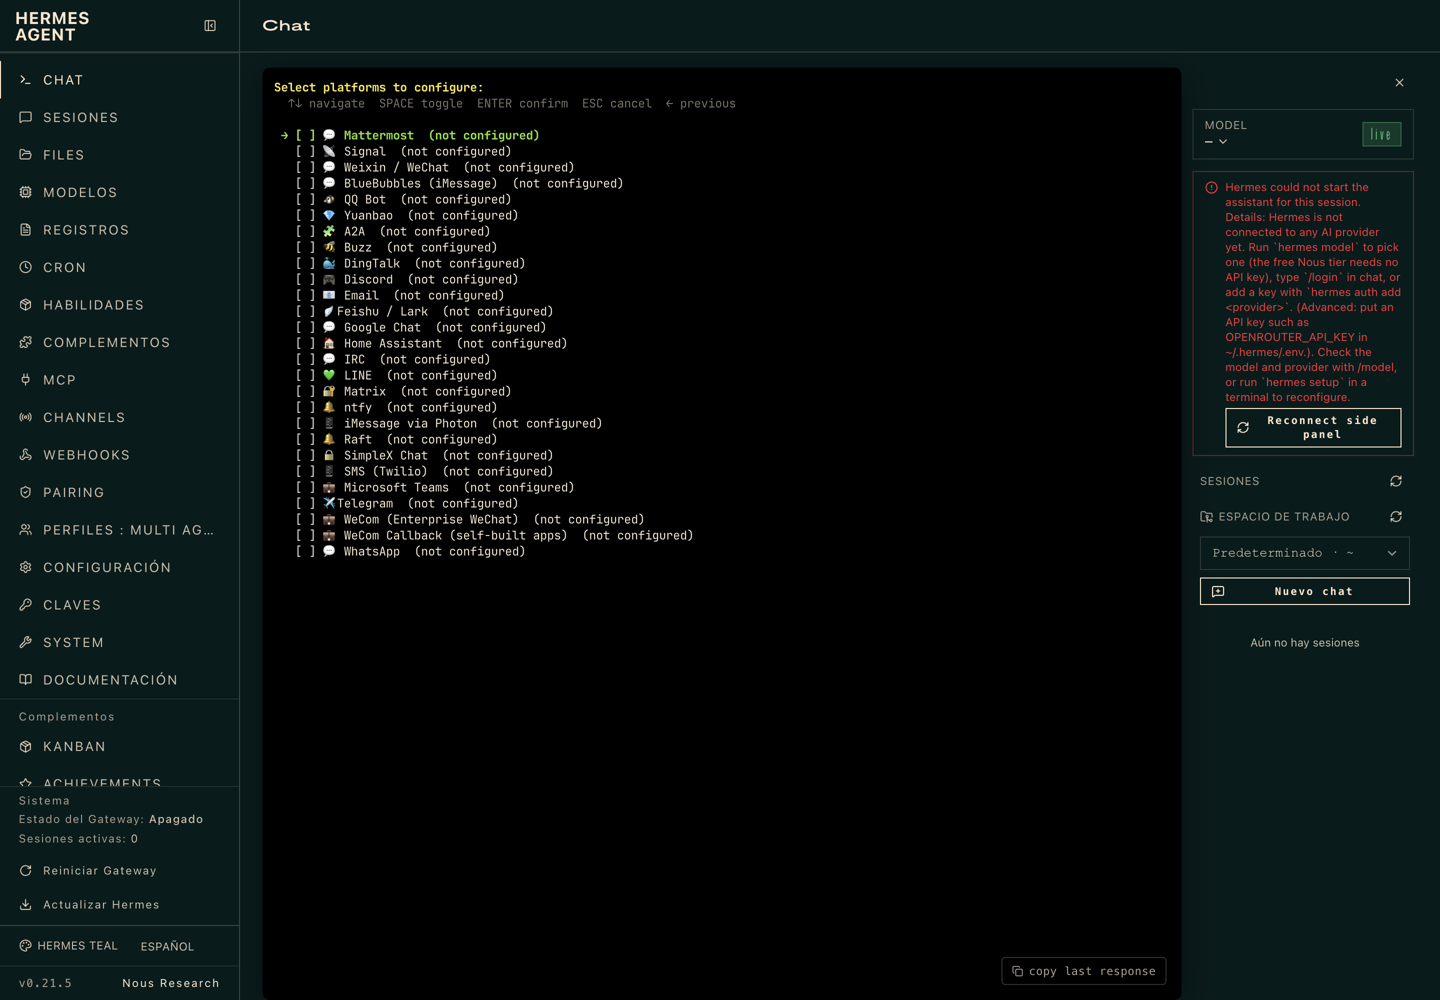
Task: Navigate to Webhooks
Action: [120, 455]
